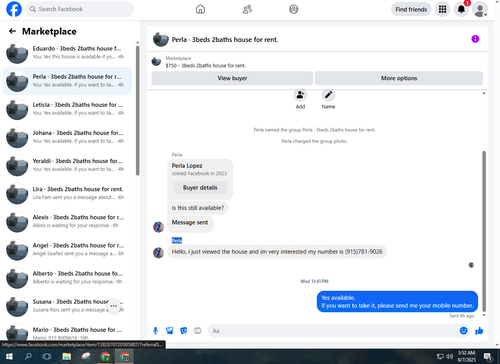Screen dimensions: 500x364
Task: Send a thumbs up like
Action: pos(479,331)
